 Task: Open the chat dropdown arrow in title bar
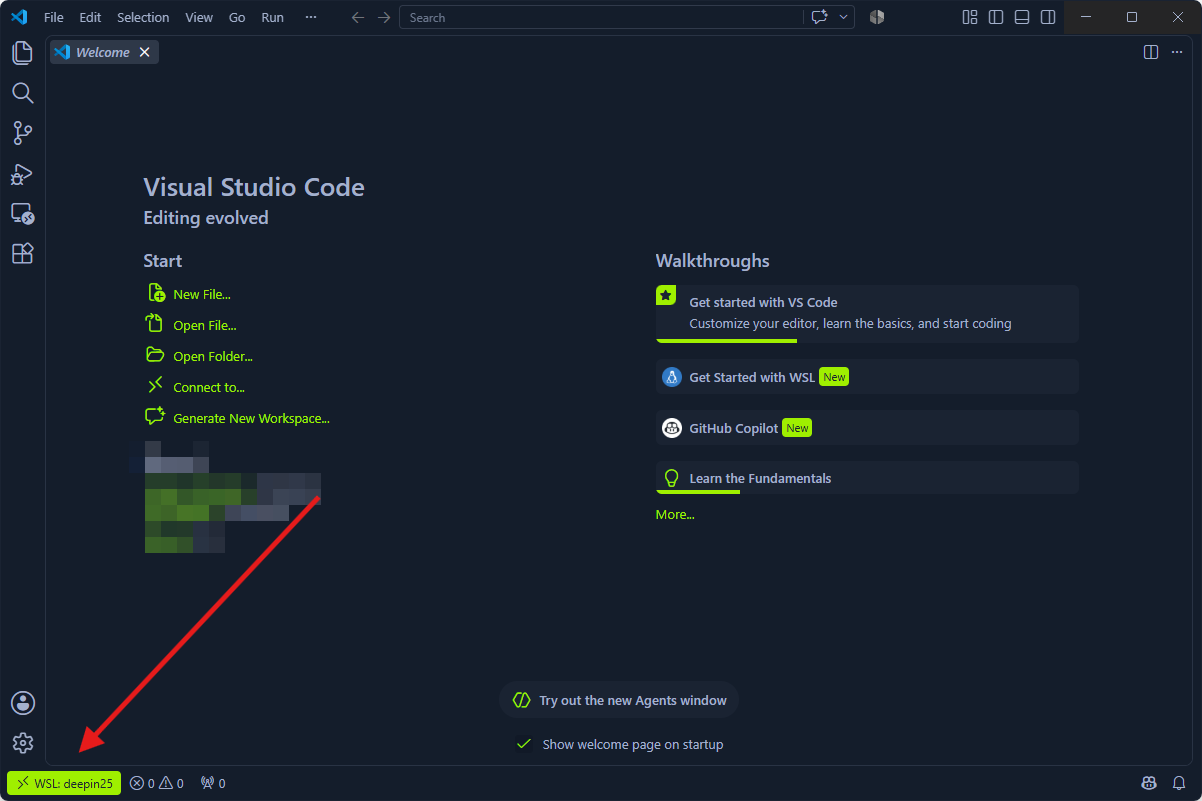(x=844, y=17)
